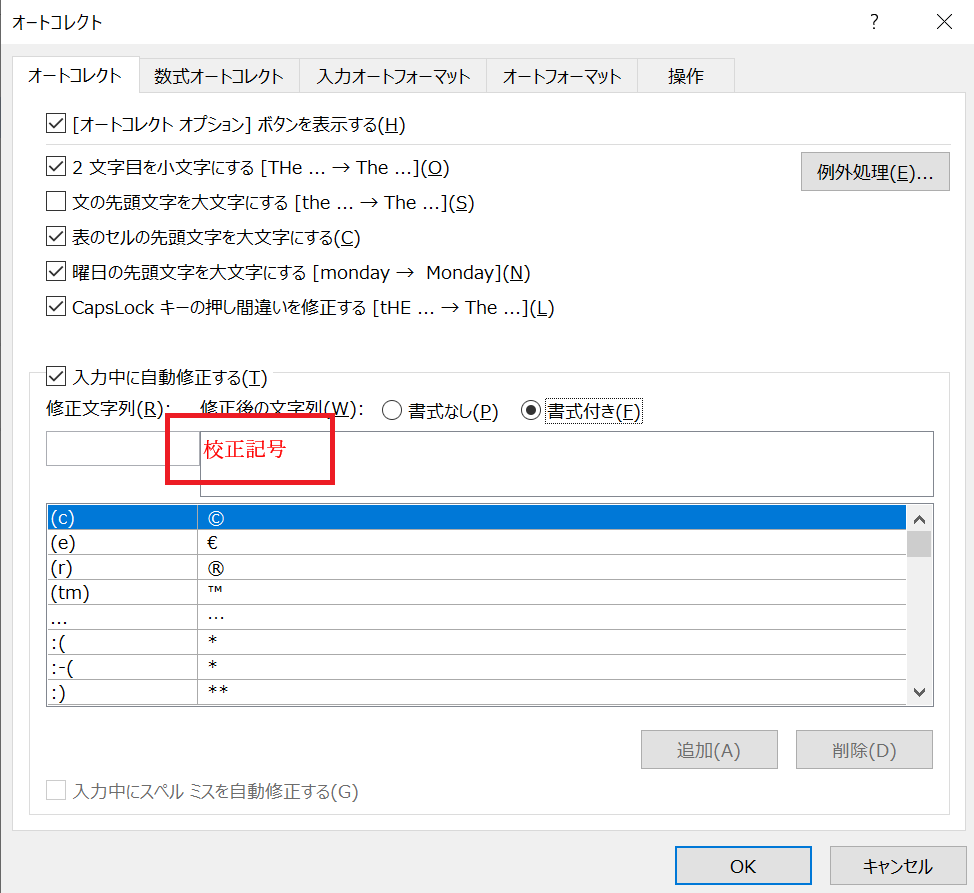
Task: Select the ... ellipsis list row
Action: tap(476, 617)
